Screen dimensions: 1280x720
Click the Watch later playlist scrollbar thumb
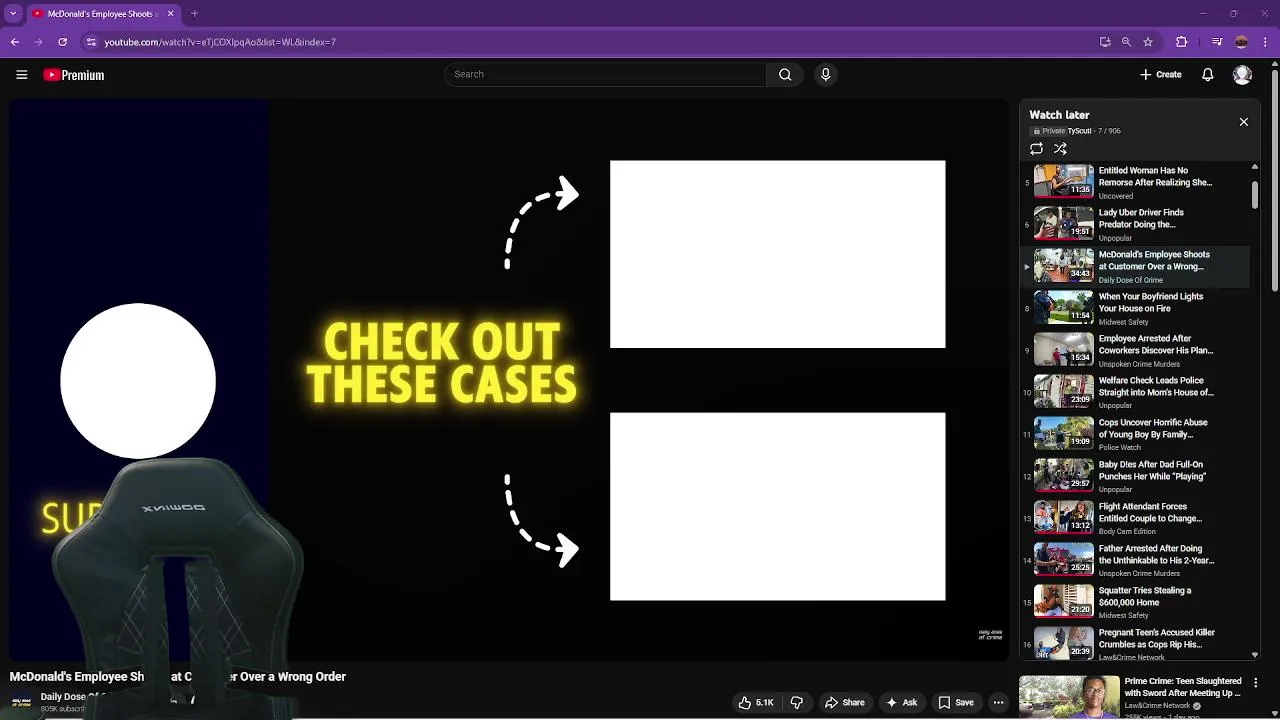tap(1255, 195)
